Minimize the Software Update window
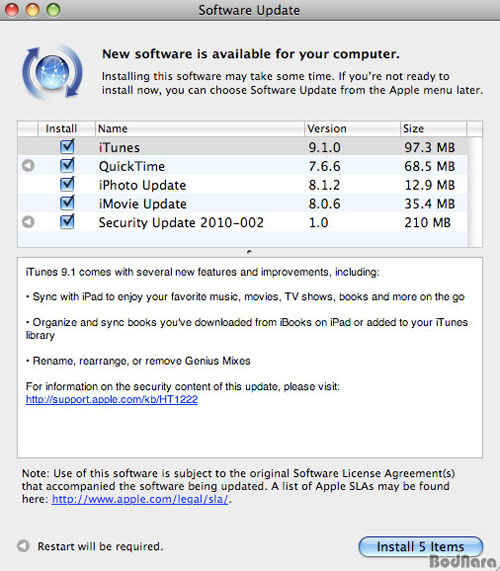Viewport: 500px width, 571px height. [x=32, y=9]
